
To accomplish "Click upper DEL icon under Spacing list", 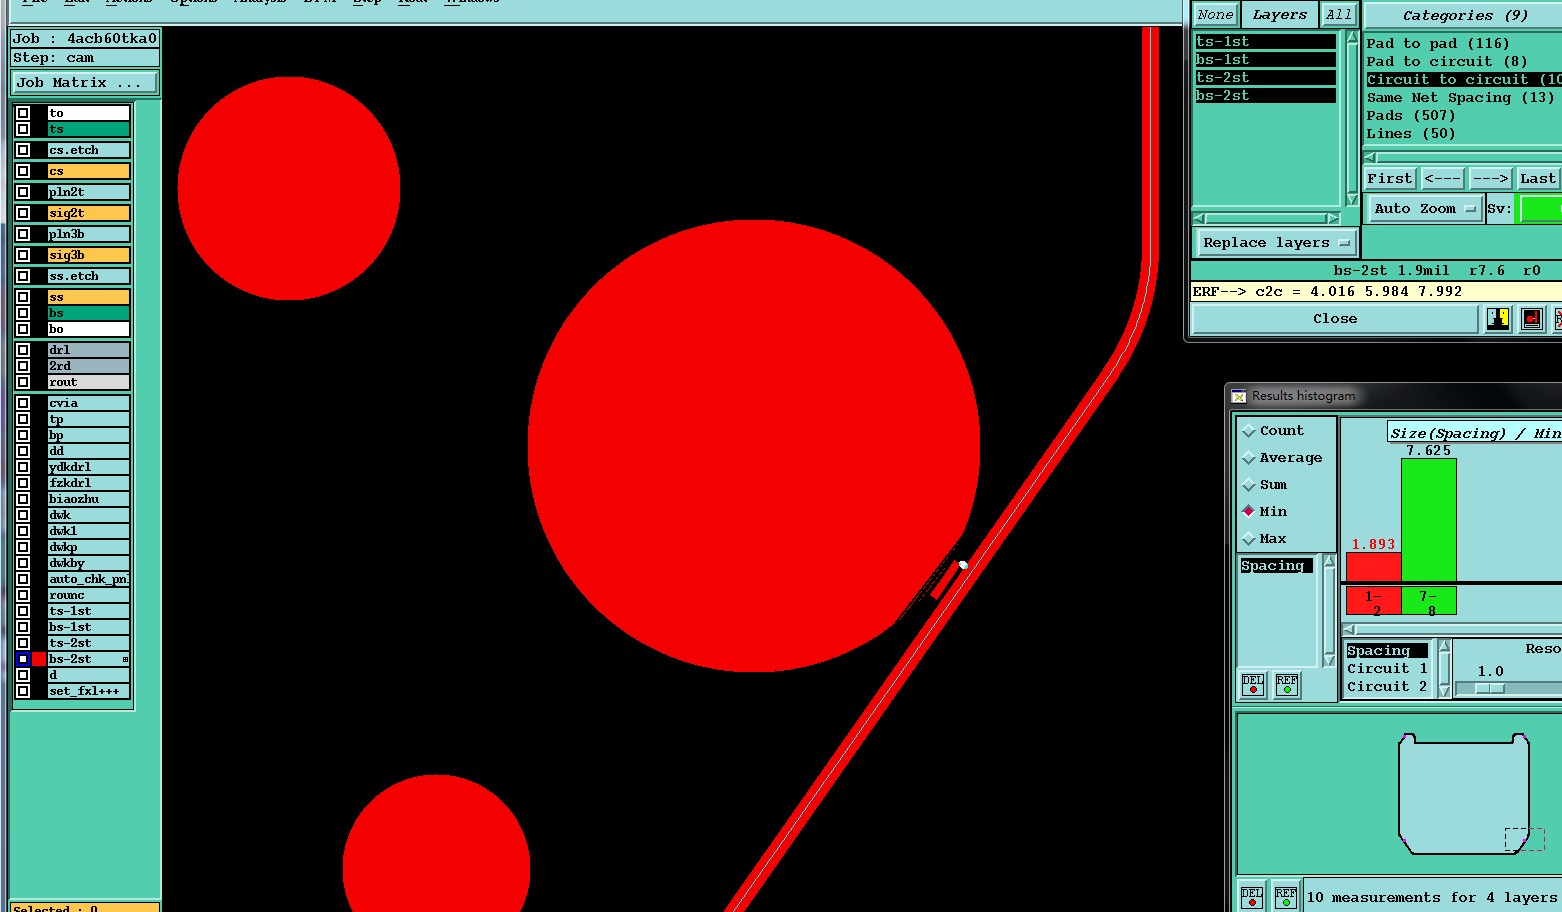I will (x=1253, y=684).
